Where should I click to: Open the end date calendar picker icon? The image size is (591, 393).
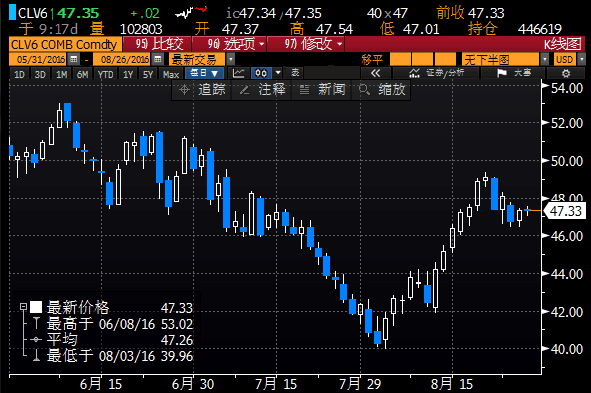158,59
